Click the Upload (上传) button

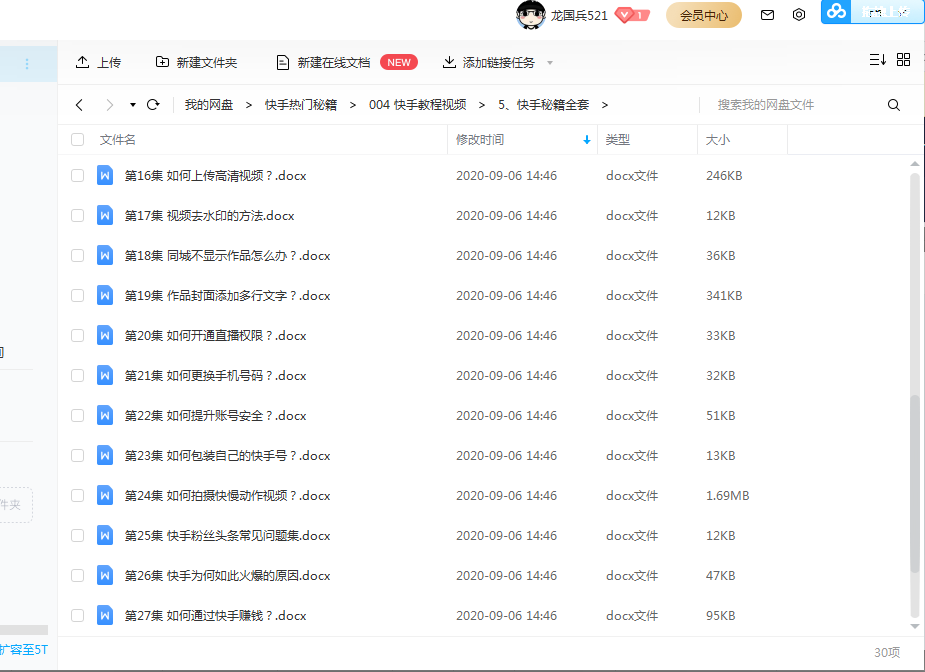[99, 62]
